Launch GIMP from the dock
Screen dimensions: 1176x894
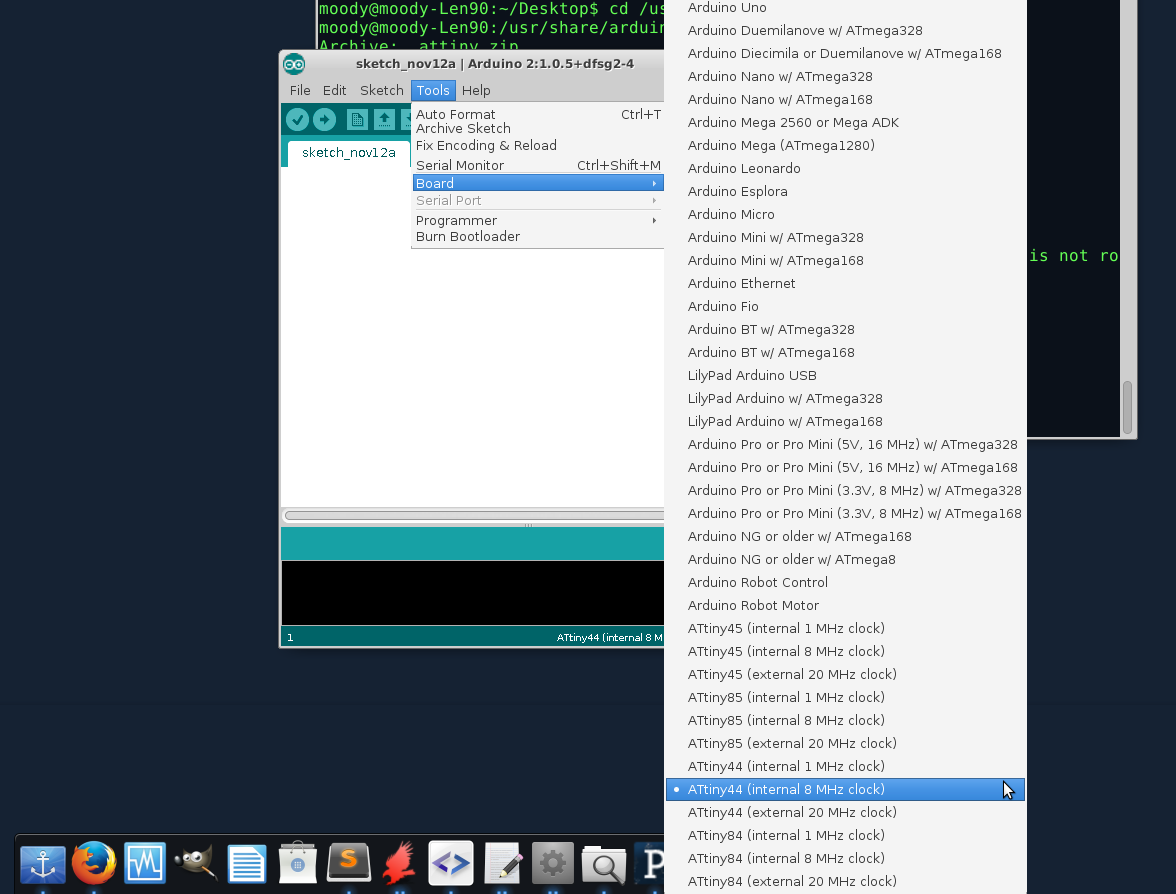pyautogui.click(x=196, y=862)
